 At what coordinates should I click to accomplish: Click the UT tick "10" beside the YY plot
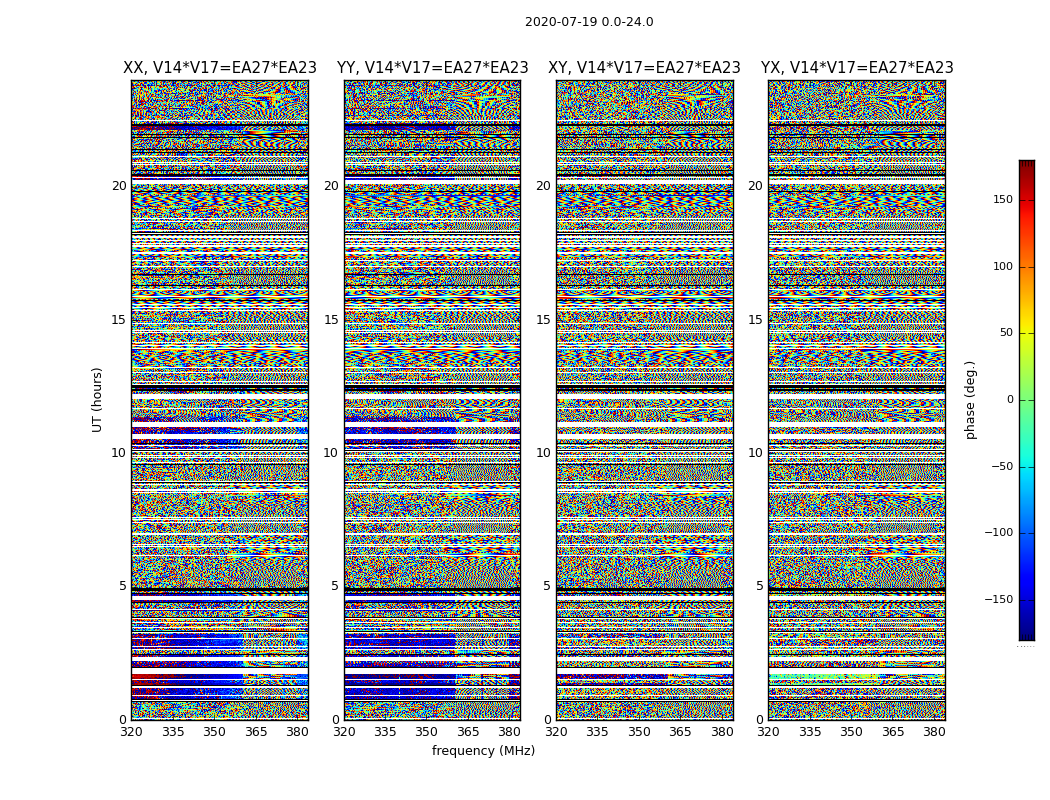click(x=331, y=453)
